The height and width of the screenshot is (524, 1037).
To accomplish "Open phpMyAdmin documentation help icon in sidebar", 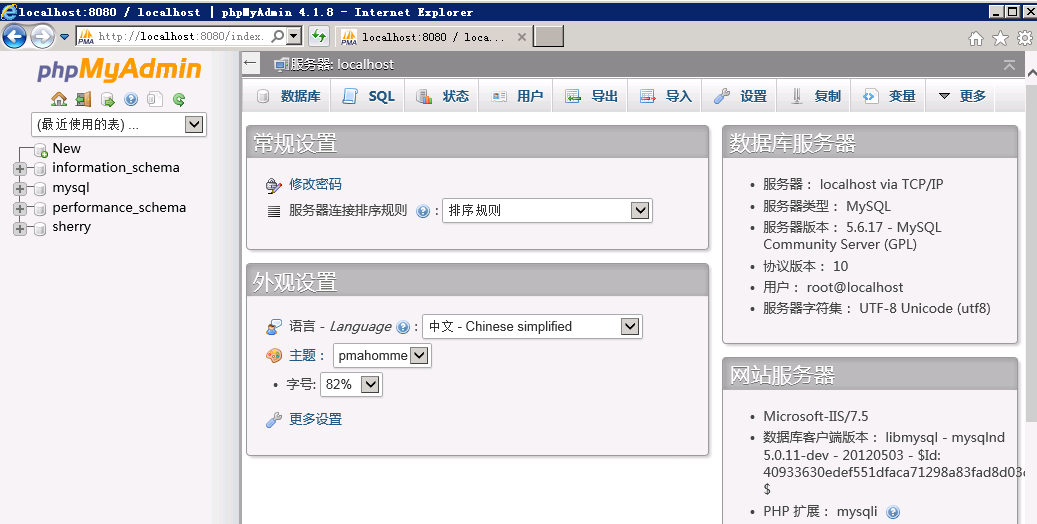I will [131, 99].
